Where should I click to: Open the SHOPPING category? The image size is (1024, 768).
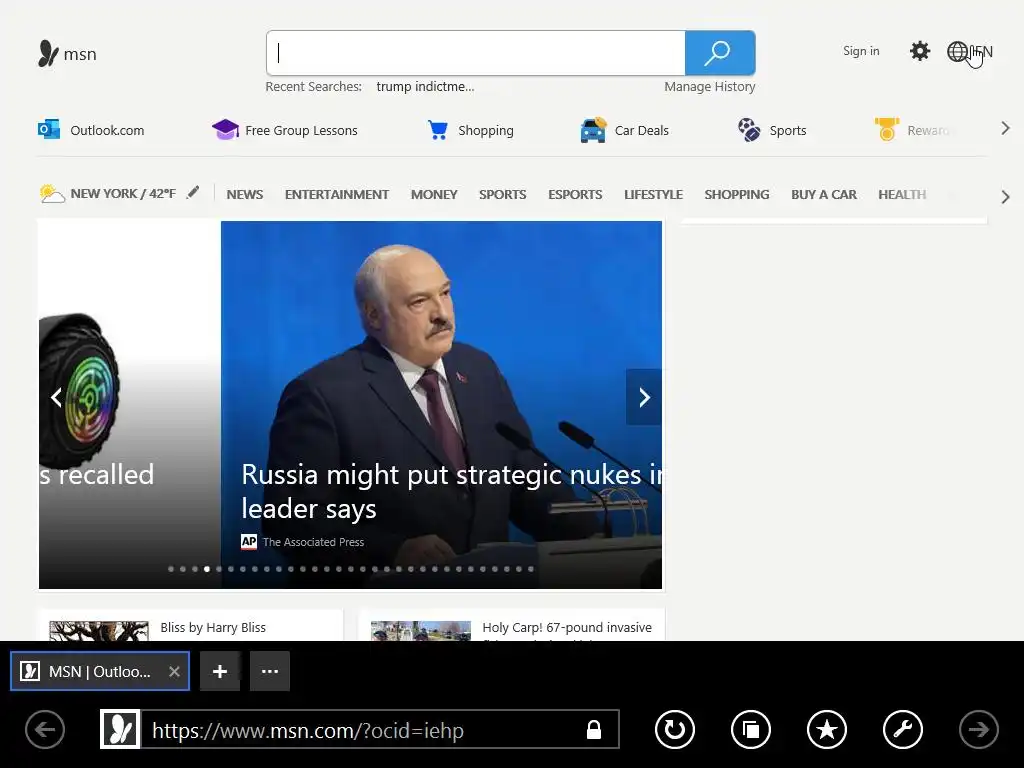tap(737, 195)
